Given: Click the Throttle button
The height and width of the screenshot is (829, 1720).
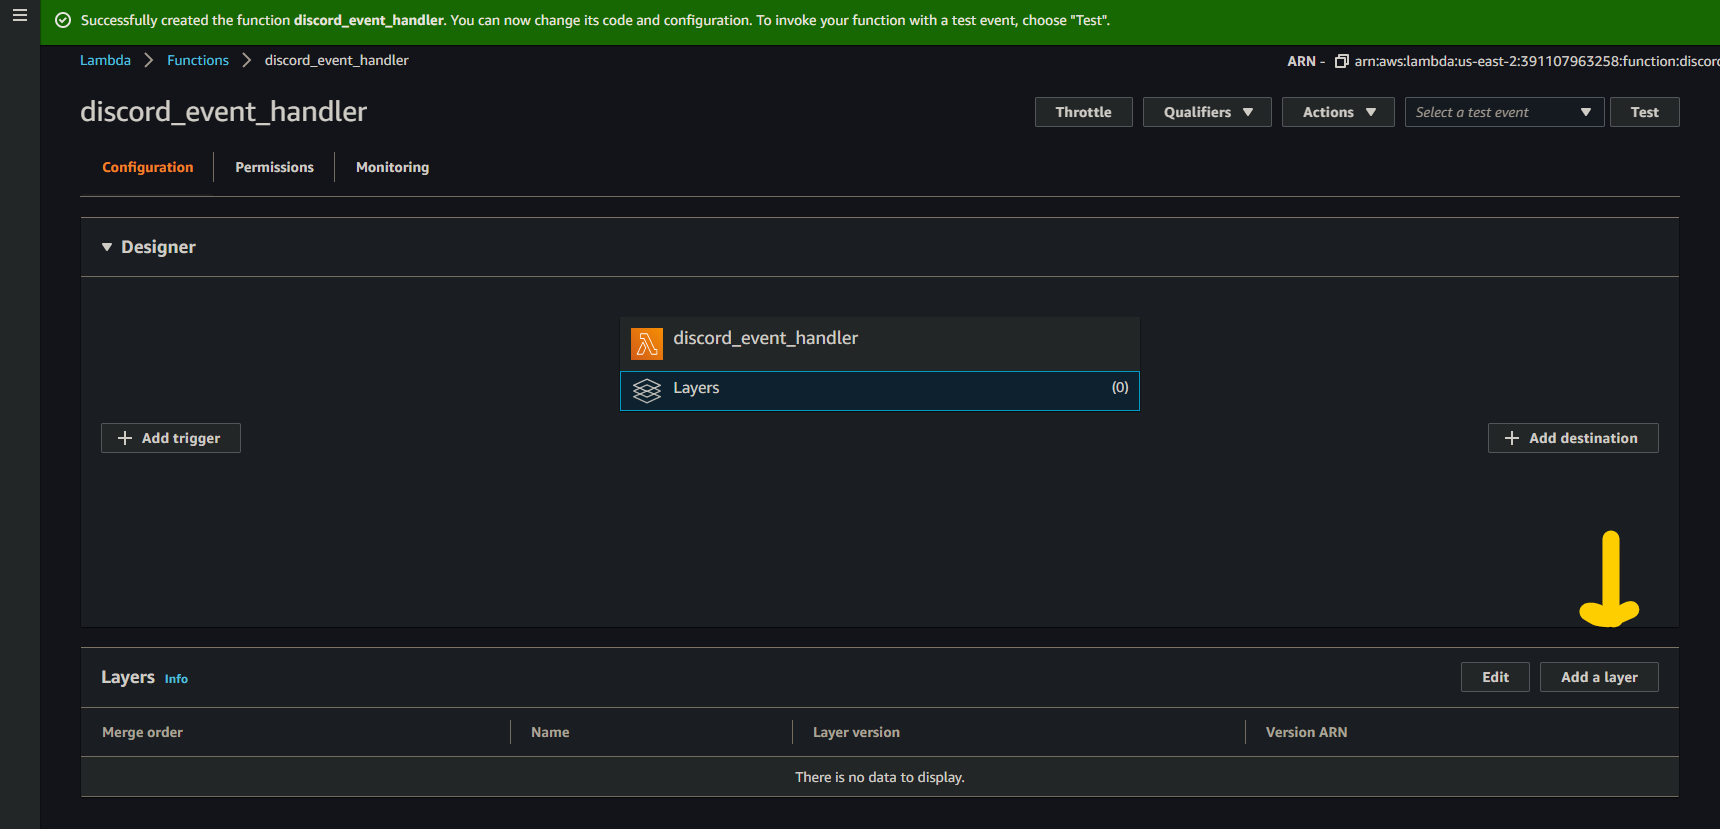Looking at the screenshot, I should tap(1083, 112).
